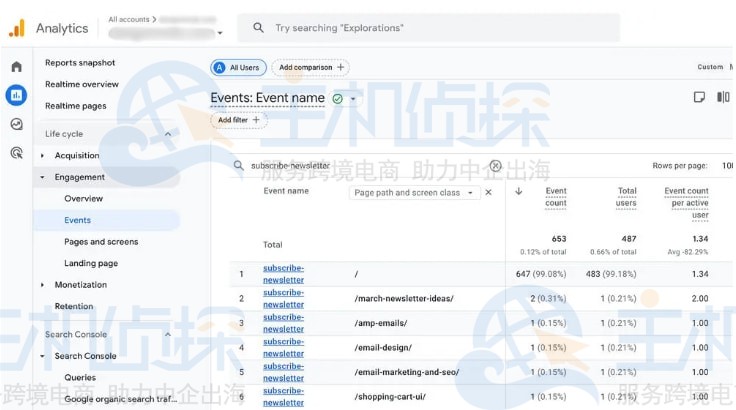This screenshot has width=736, height=410.
Task: Collapse the Search Console submenu item
Action: click(42, 356)
